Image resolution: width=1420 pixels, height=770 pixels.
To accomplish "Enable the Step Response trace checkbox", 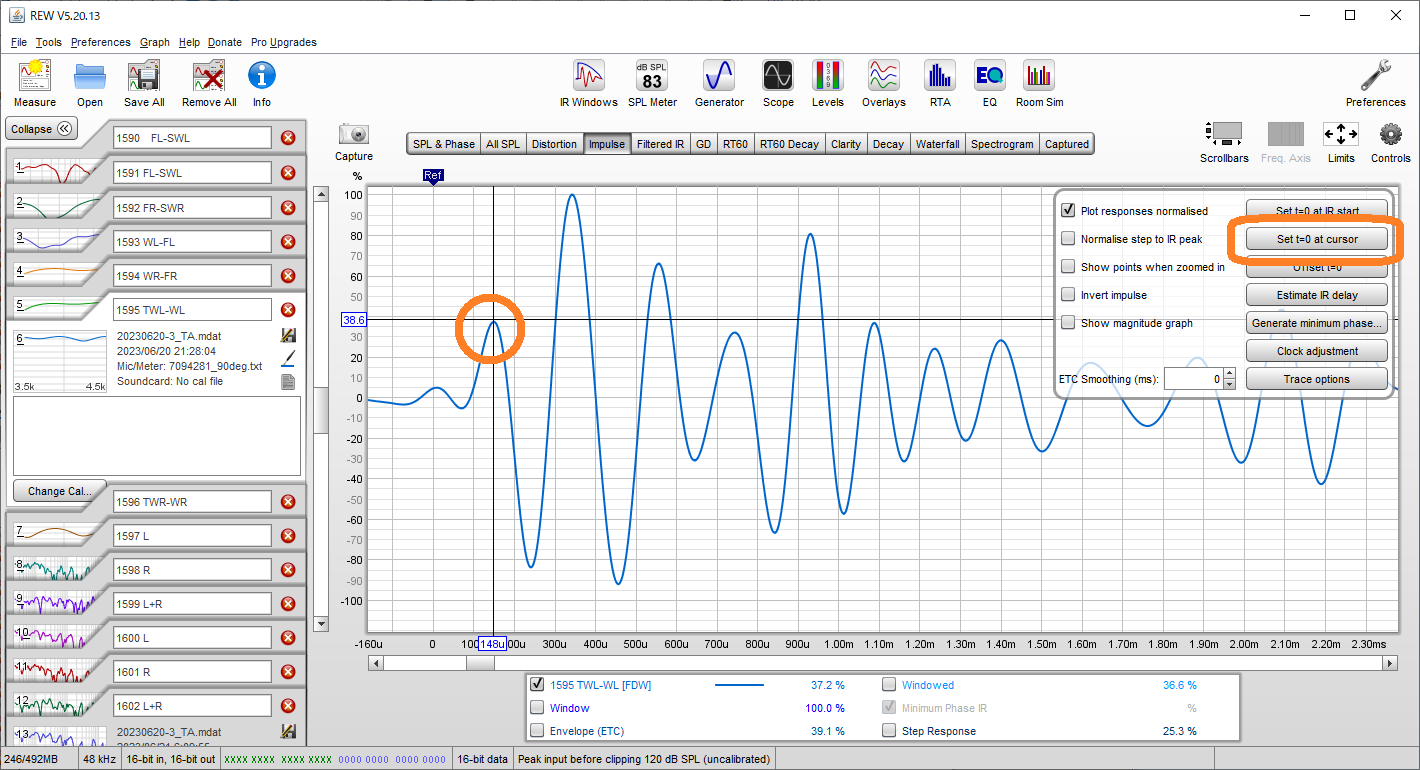I will click(889, 731).
